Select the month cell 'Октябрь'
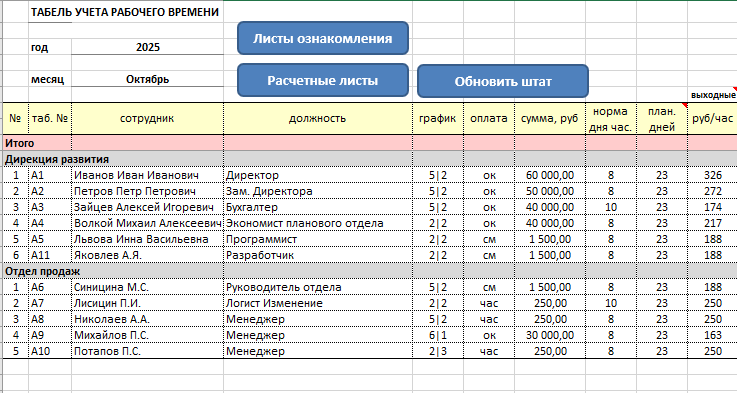Viewport: 737px width, 393px height. click(148, 79)
